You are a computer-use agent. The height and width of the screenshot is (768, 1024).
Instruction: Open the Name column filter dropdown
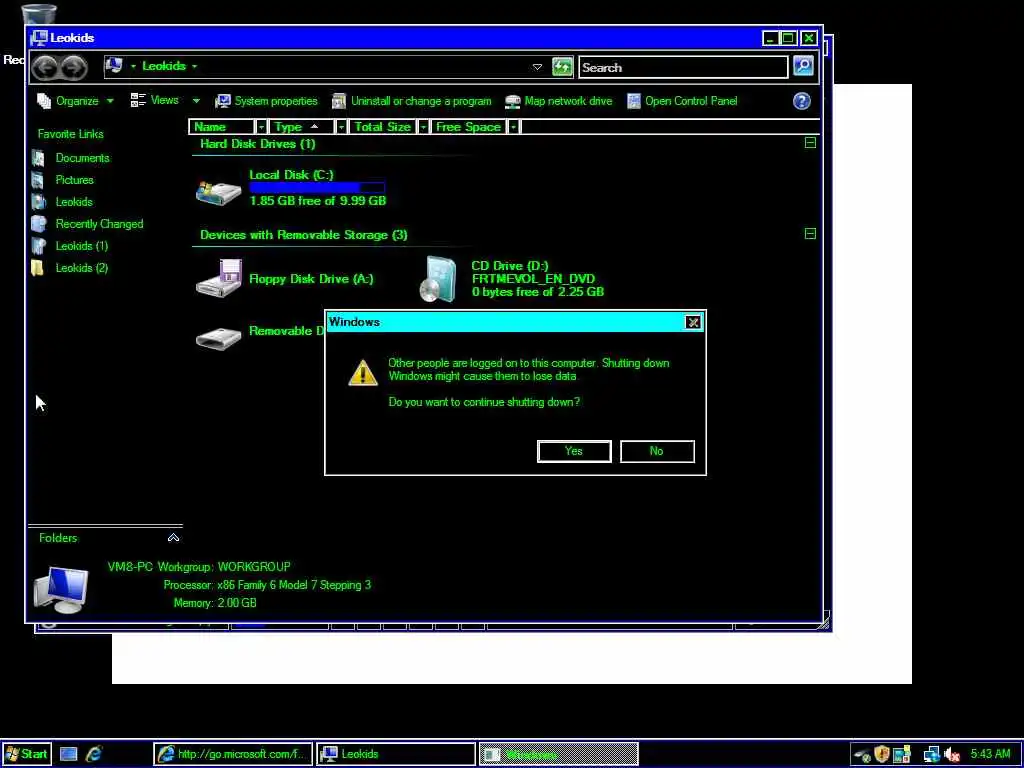tap(261, 127)
